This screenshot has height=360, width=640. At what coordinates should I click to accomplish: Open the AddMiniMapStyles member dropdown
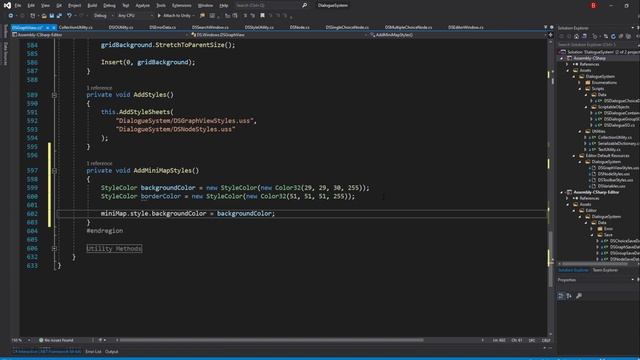tap(457, 35)
